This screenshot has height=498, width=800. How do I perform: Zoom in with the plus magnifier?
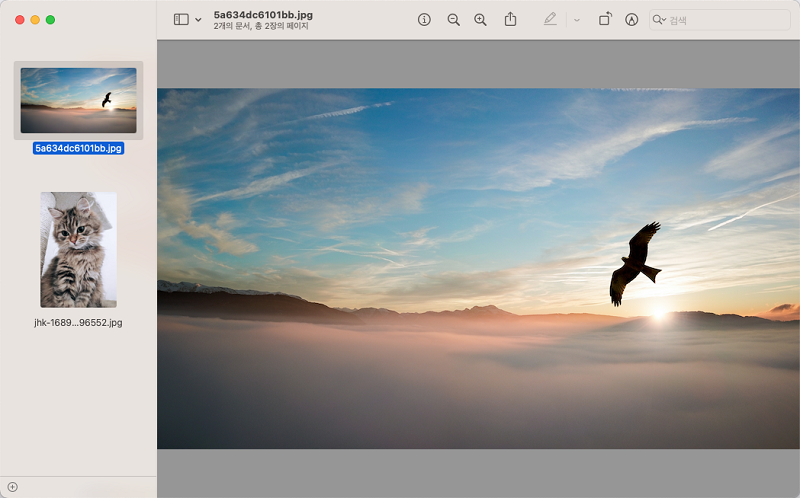click(x=480, y=20)
